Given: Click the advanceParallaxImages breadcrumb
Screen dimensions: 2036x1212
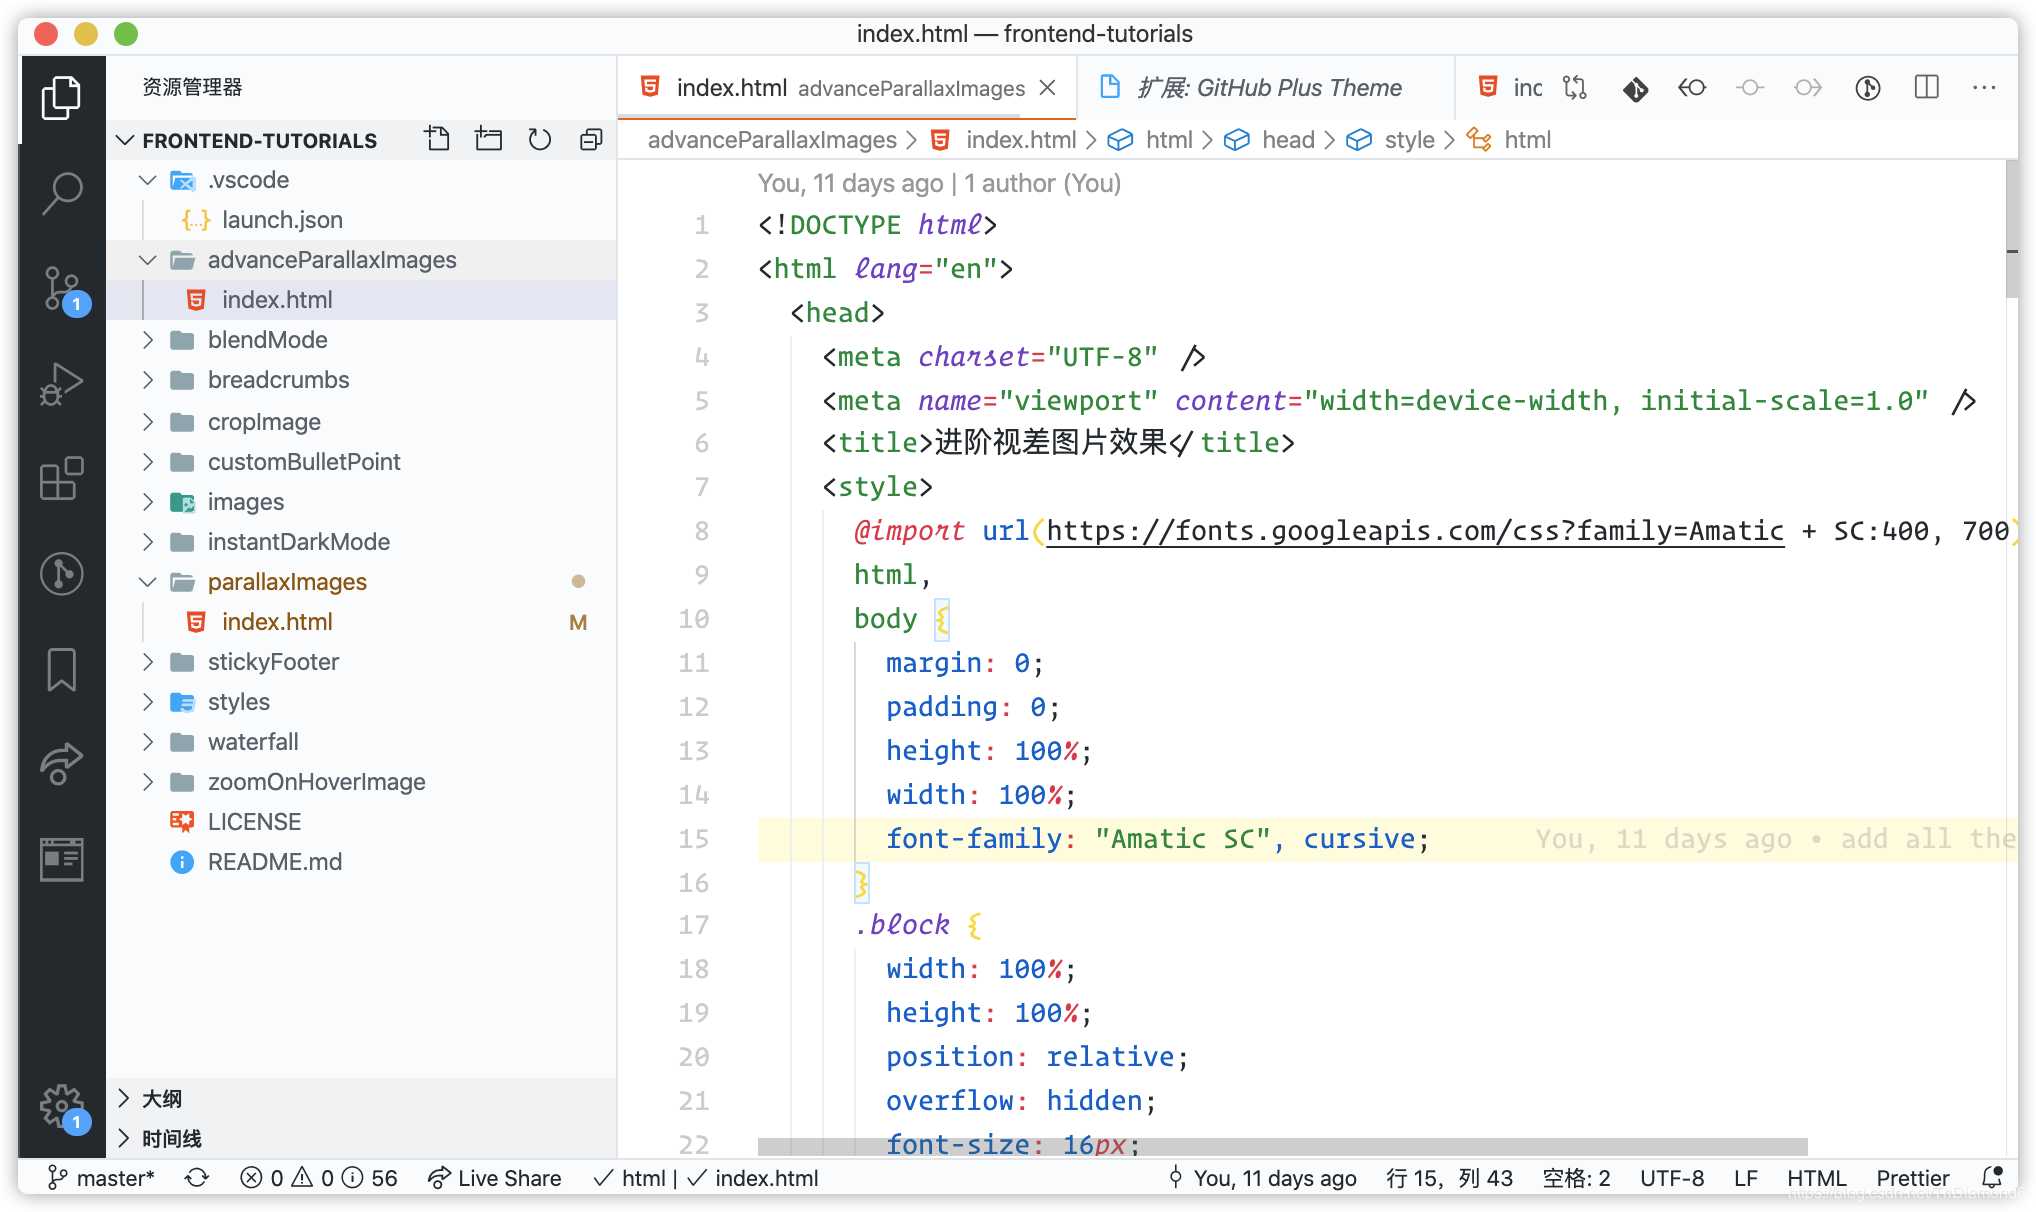Looking at the screenshot, I should click(772, 140).
